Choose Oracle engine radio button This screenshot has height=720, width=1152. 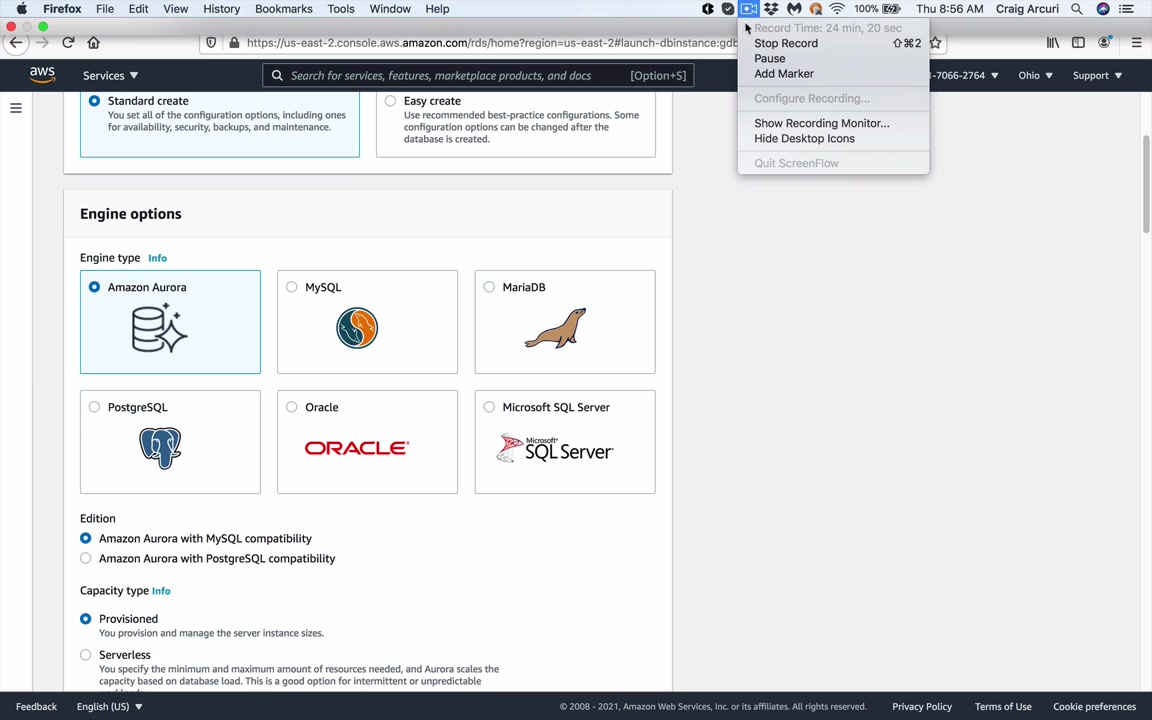[292, 406]
